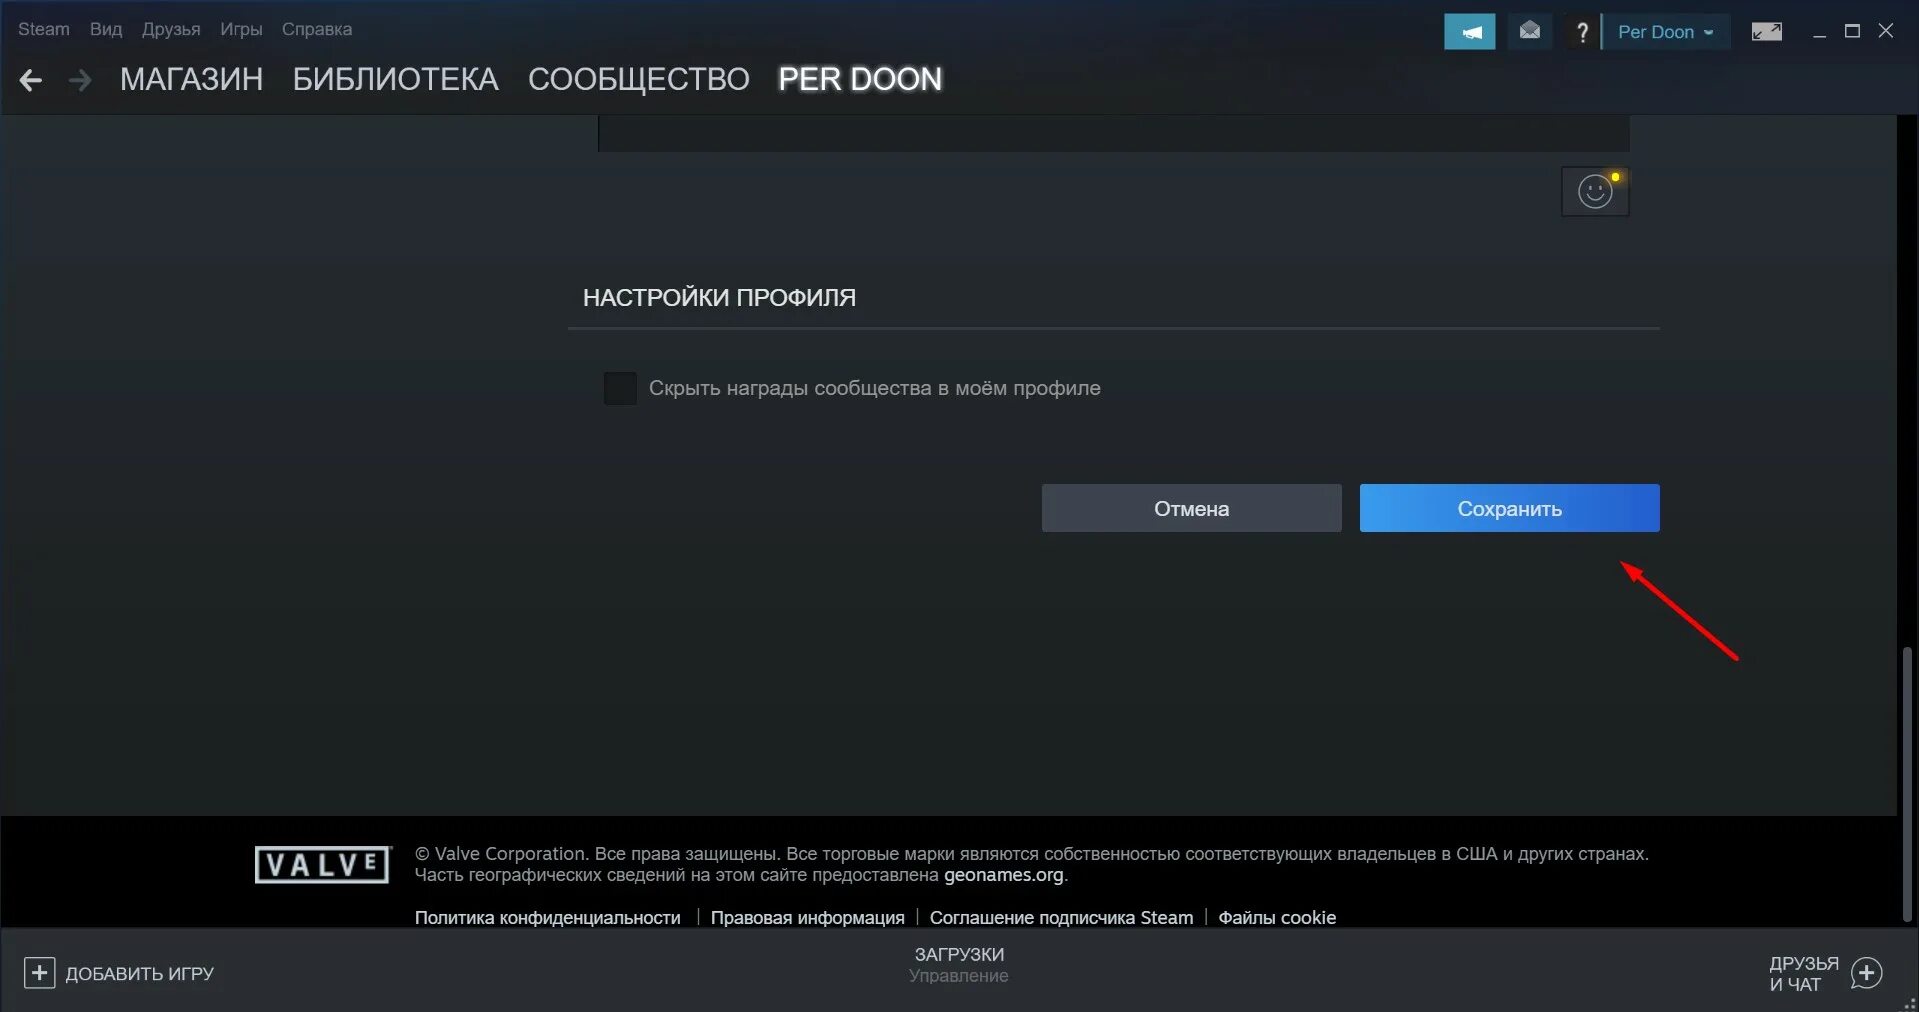
Task: Open Политика конфиденциальности link
Action: click(x=547, y=917)
